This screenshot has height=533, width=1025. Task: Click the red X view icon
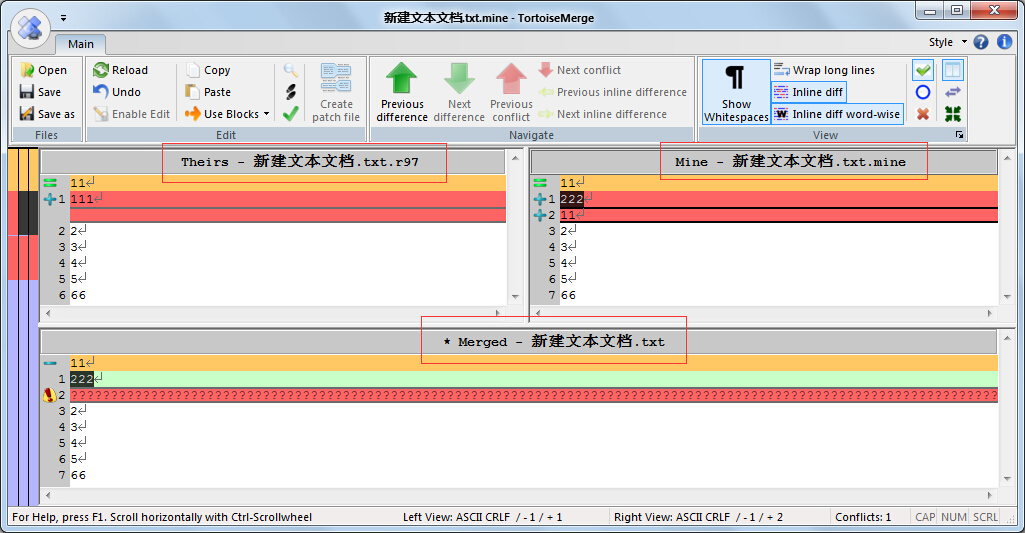923,114
